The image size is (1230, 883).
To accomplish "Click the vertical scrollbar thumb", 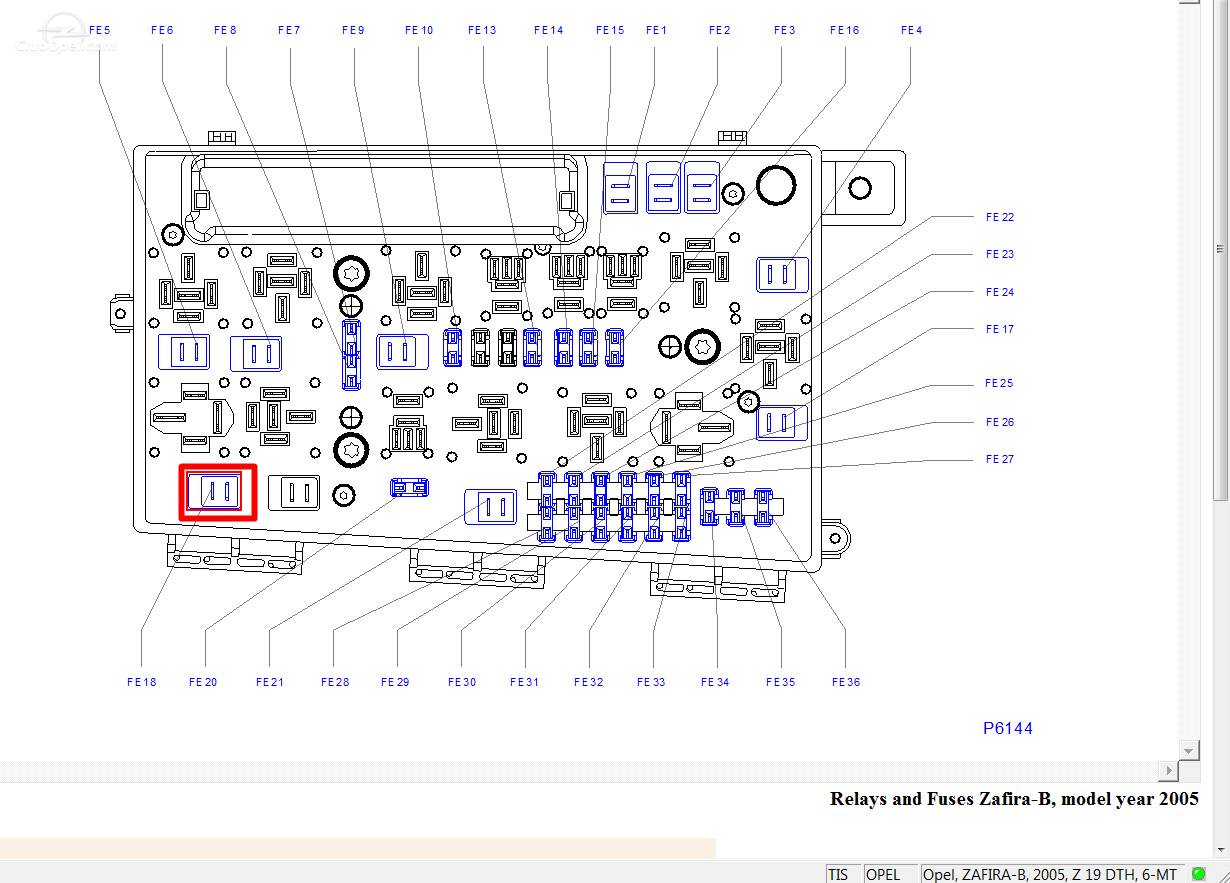I will point(1220,249).
